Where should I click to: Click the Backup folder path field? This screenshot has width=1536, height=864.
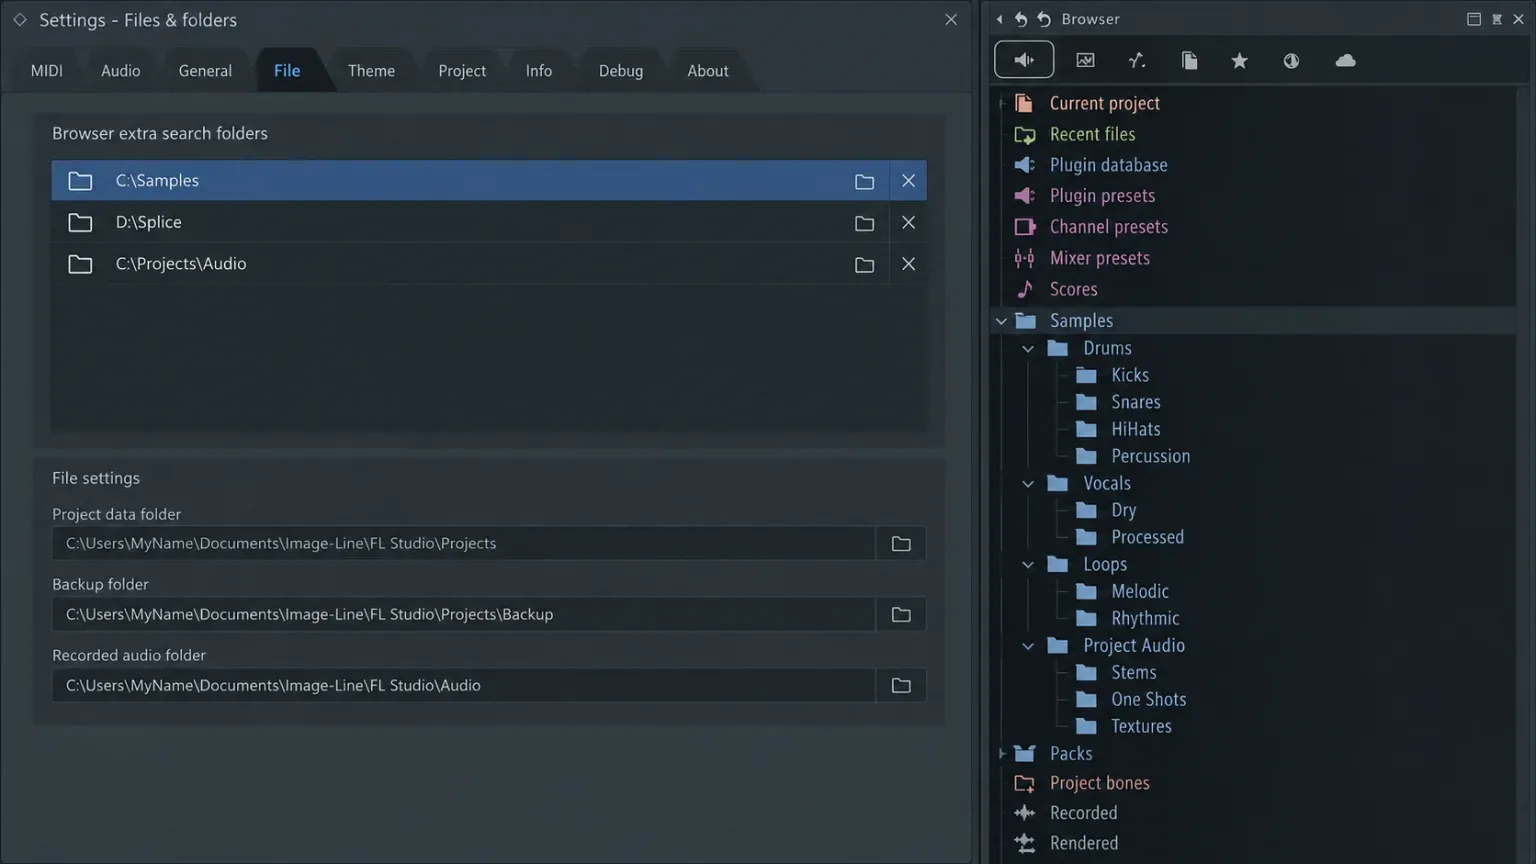click(464, 614)
